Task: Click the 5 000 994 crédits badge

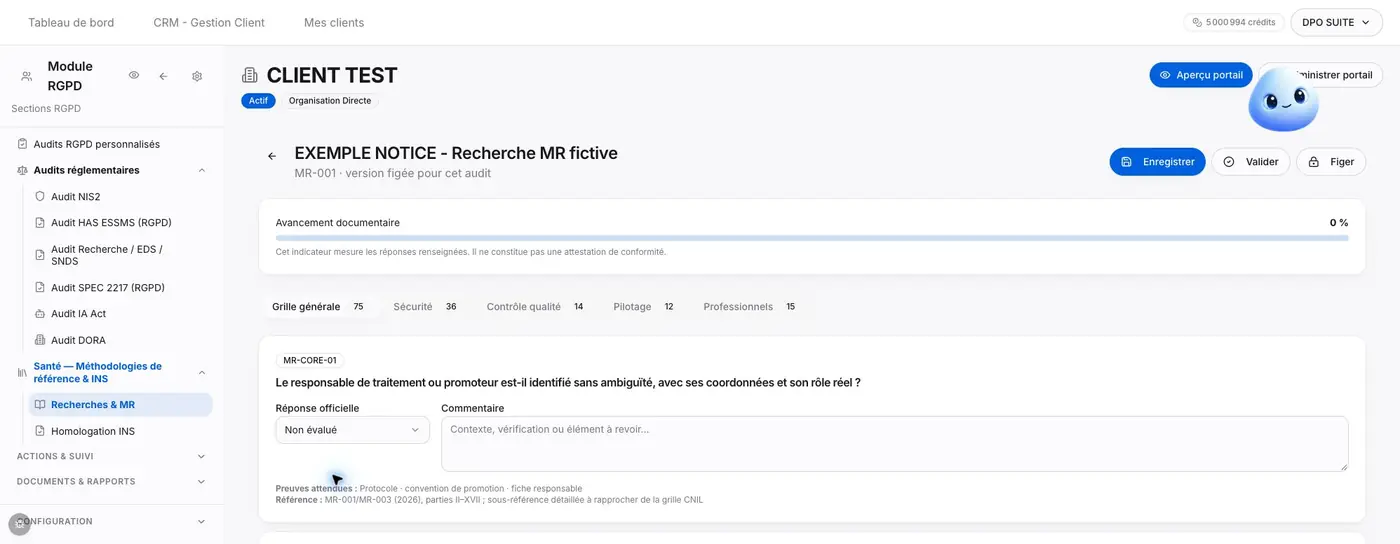Action: pos(1234,22)
